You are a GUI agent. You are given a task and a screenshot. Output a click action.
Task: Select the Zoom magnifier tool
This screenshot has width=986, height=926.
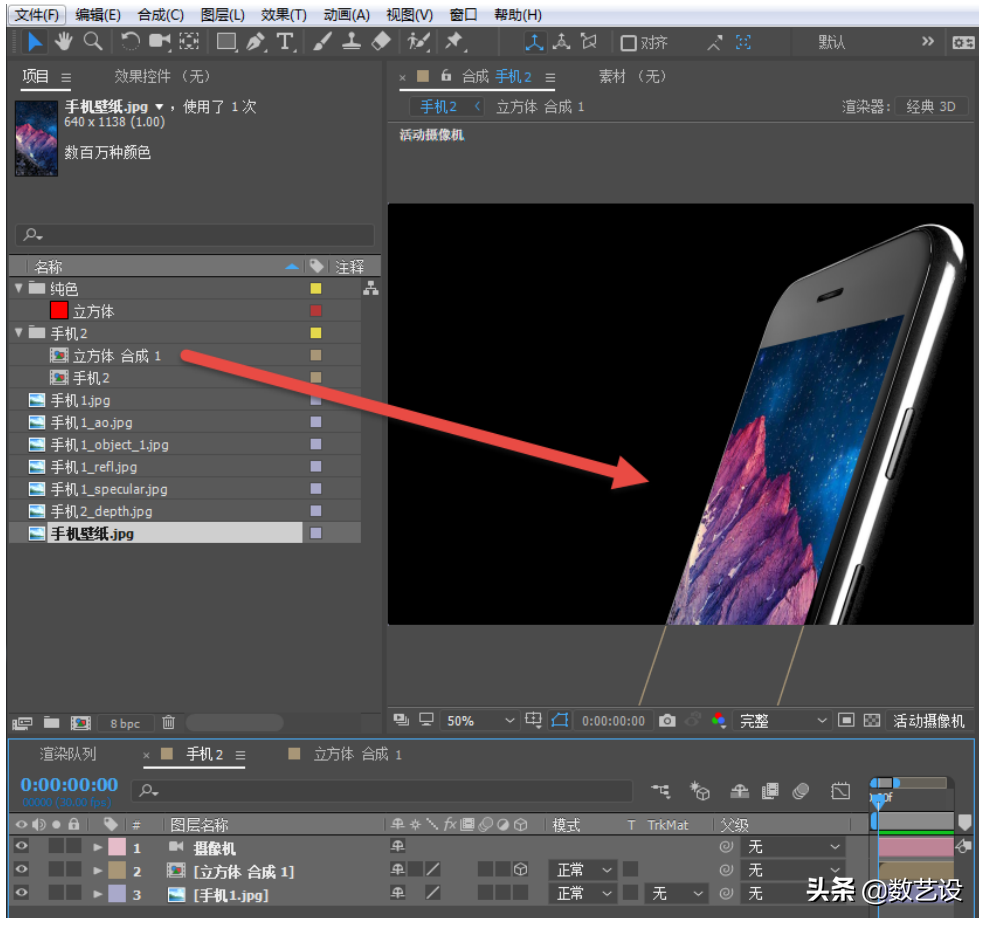[x=93, y=42]
